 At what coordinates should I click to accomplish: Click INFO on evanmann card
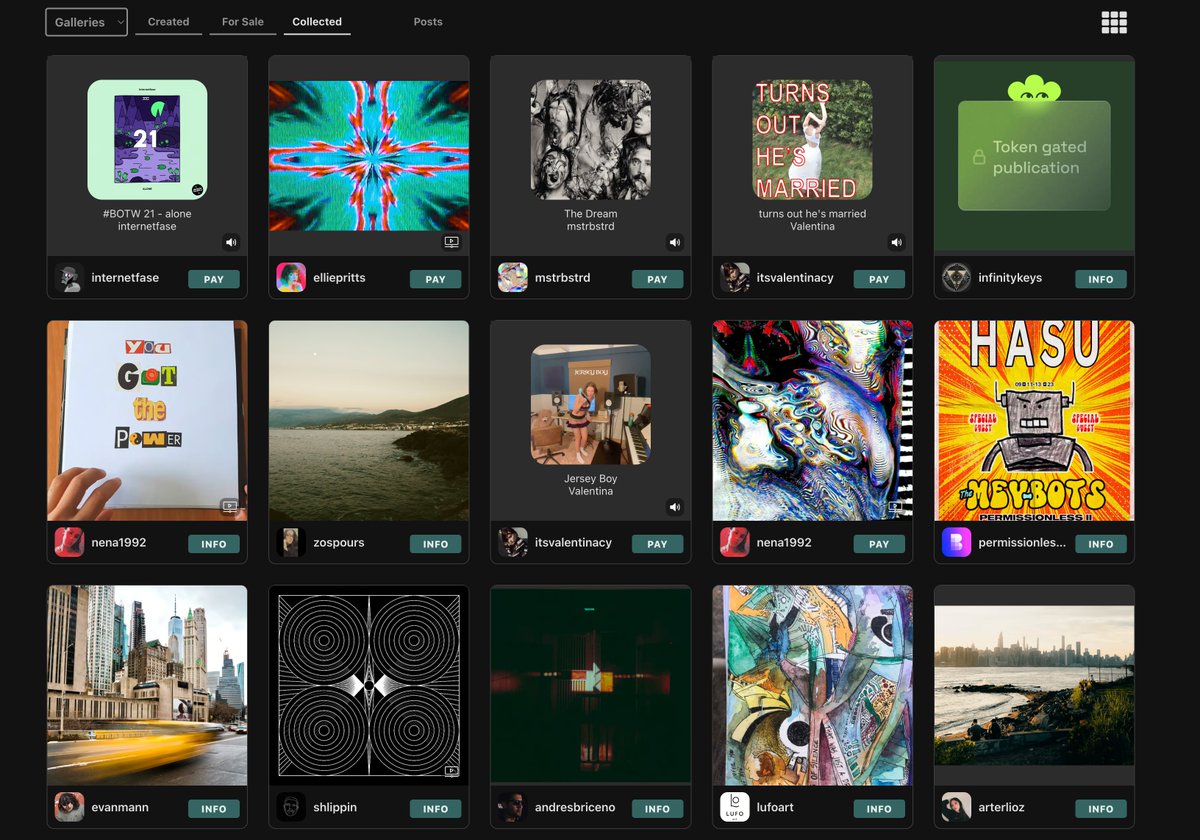[x=214, y=809]
